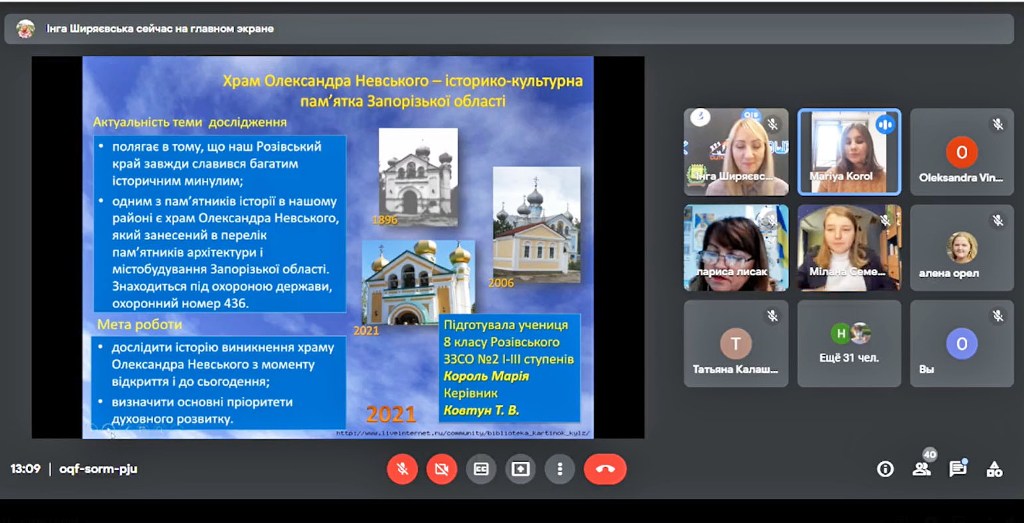
Task: Click the лариса лисак video tile
Action: click(735, 247)
